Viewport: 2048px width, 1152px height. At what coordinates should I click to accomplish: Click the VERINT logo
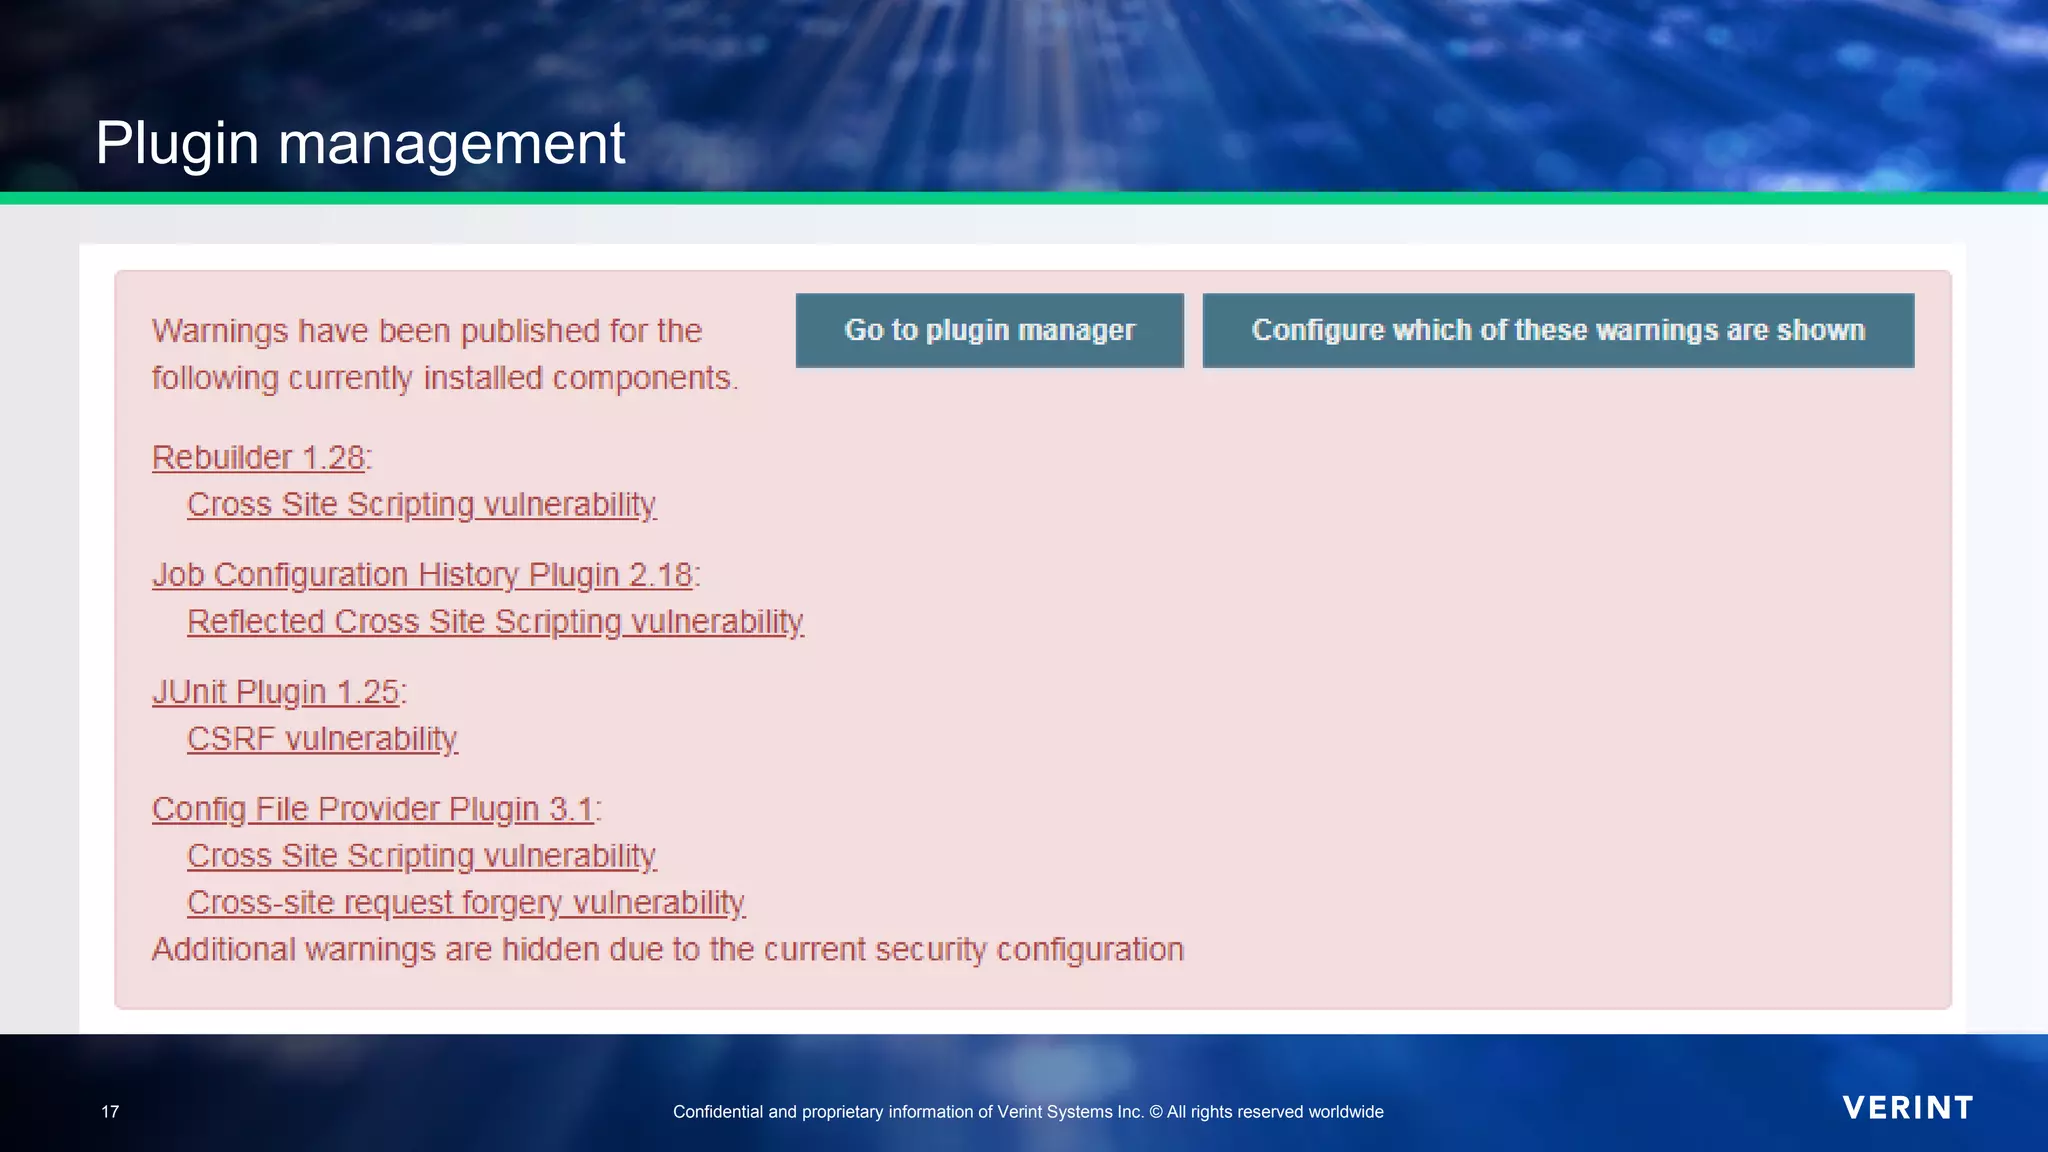pos(1907,1108)
